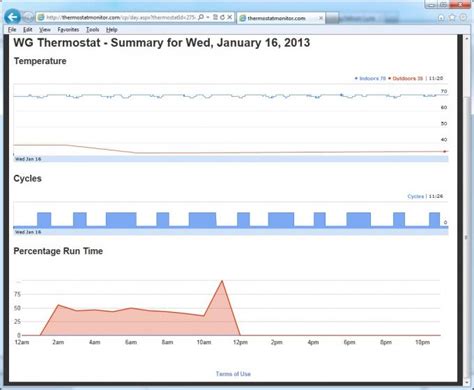Image resolution: width=474 pixels, height=390 pixels.
Task: Click Wed Jan 16 label under Cycles chart
Action: click(x=28, y=232)
